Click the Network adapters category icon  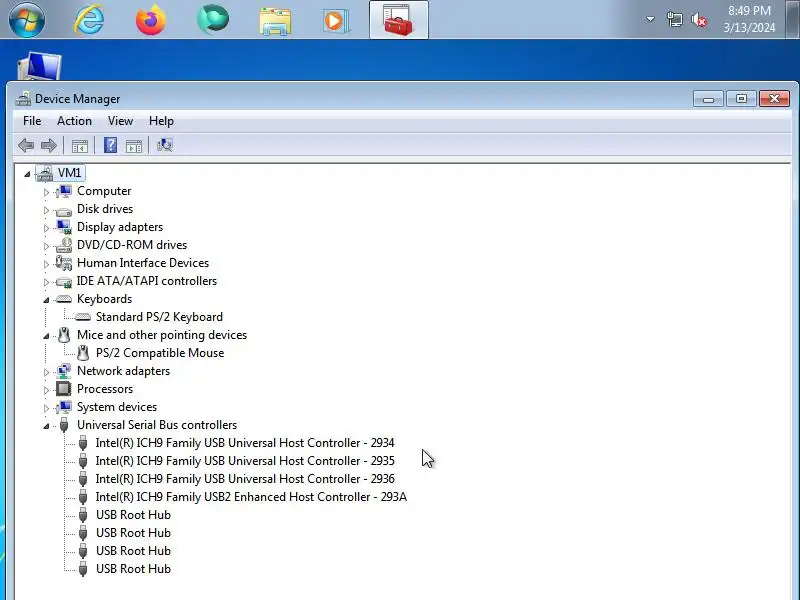64,371
